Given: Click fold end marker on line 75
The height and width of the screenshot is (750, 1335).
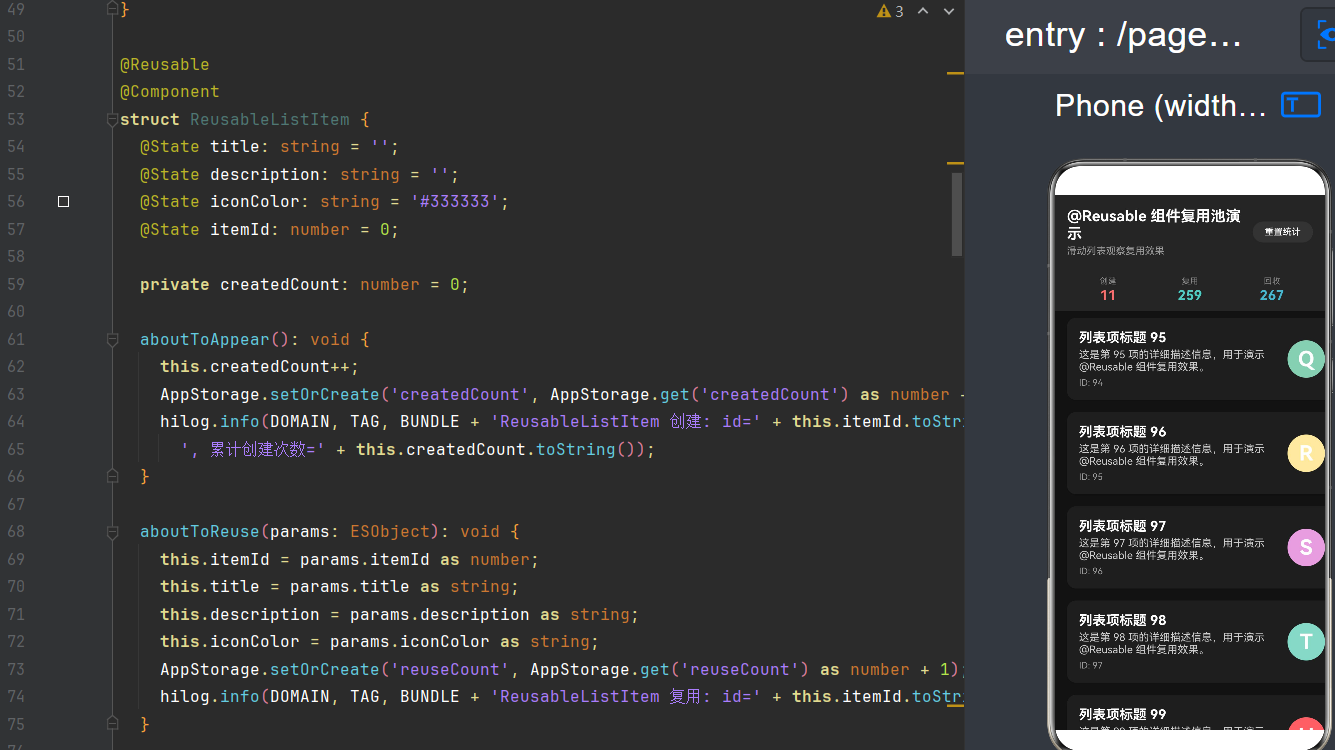Looking at the screenshot, I should click(112, 724).
